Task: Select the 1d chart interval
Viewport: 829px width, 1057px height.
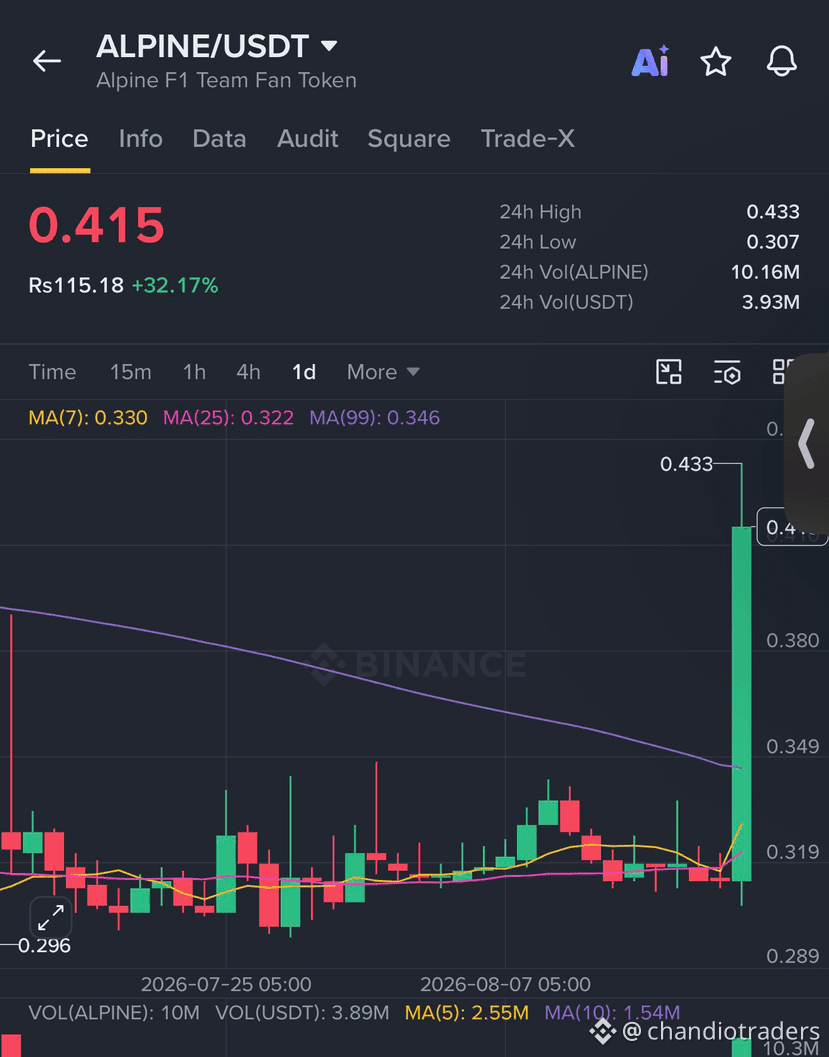Action: point(304,372)
